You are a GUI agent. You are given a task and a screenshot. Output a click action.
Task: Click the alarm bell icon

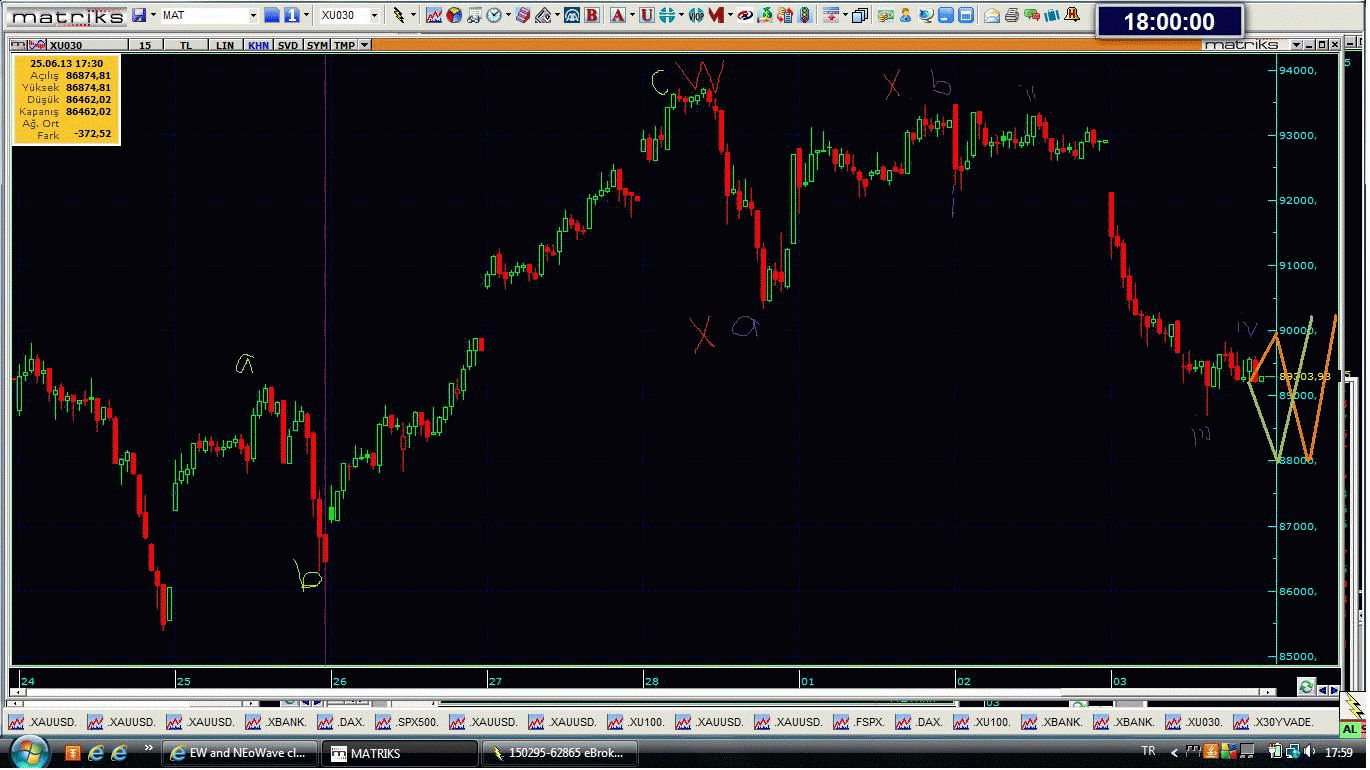pyautogui.click(x=1071, y=15)
